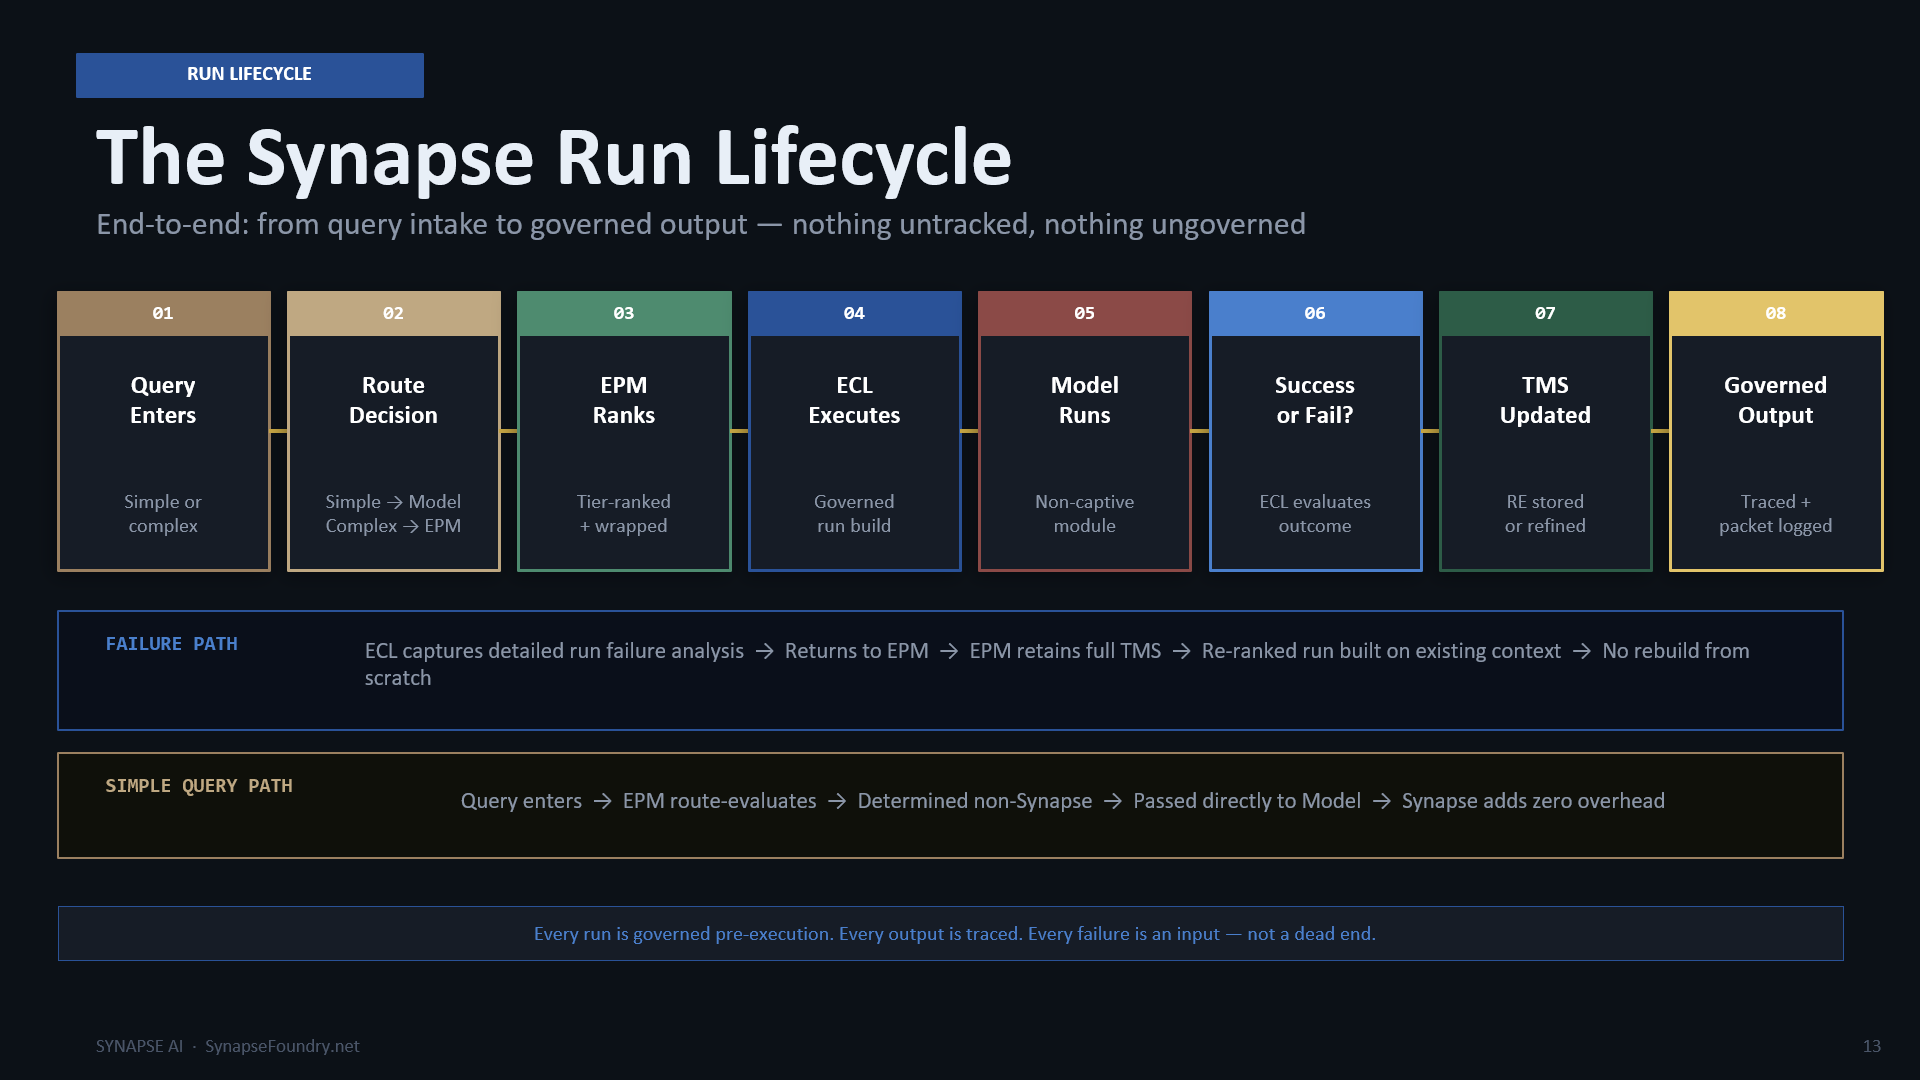Click the EPM Ranks step card

[x=624, y=431]
